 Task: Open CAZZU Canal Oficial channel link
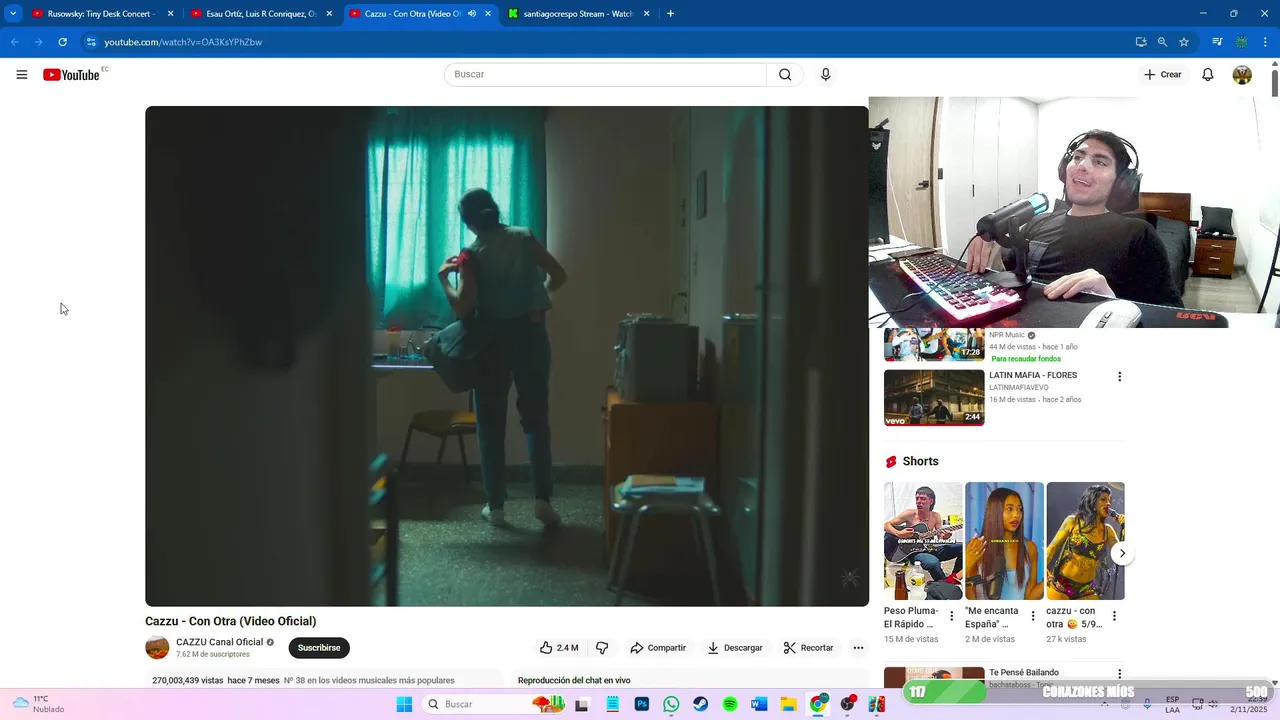[219, 642]
